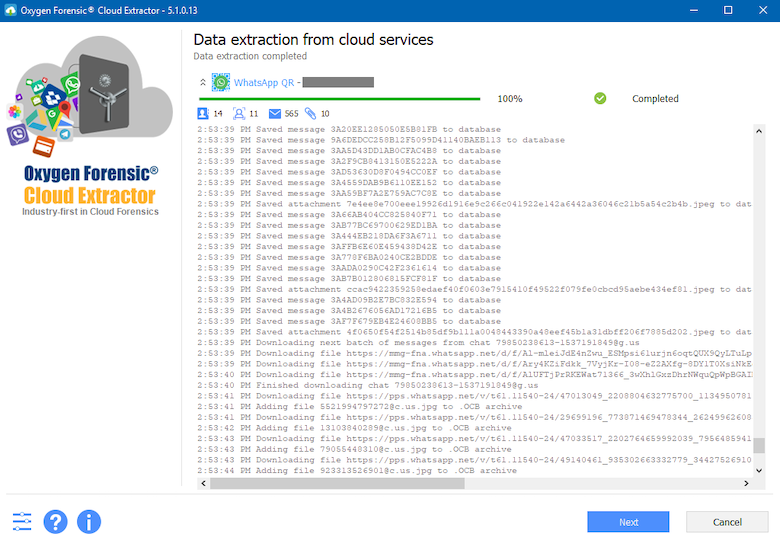The height and width of the screenshot is (534, 780).
Task: Click log line 'Saved message 3AF7F679EB4E24608BB5'
Action: (349, 321)
